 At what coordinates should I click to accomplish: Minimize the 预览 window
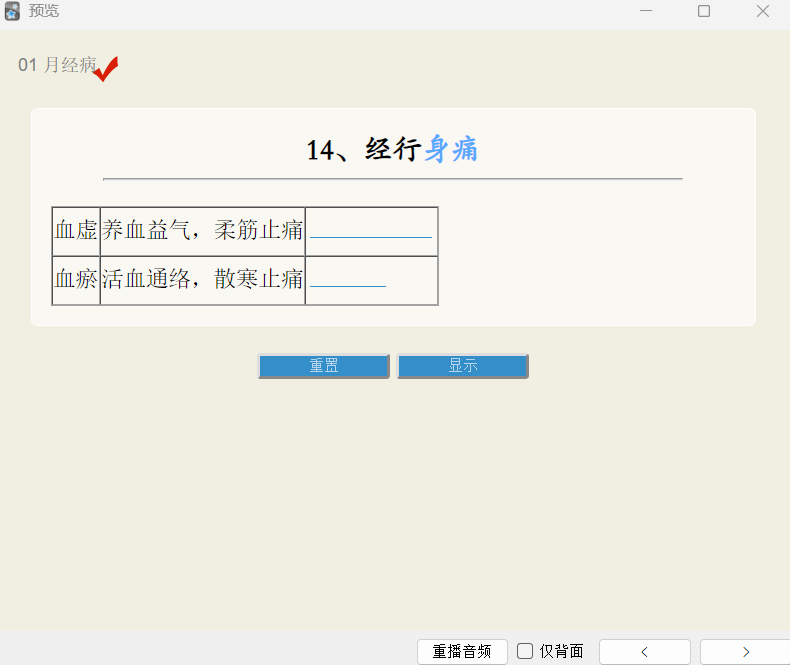tap(646, 11)
